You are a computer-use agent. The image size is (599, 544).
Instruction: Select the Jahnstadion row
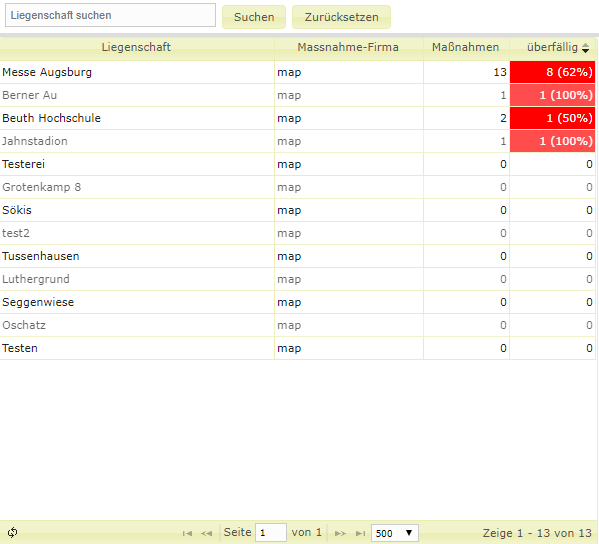pyautogui.click(x=298, y=141)
